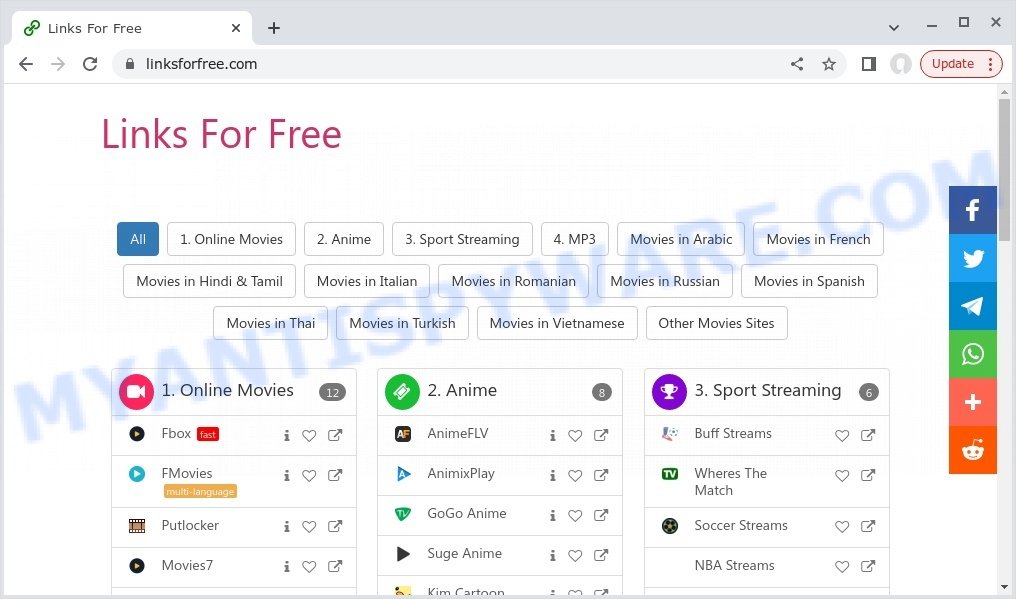Filter by Movies in Hindi & Tamil
1016x599 pixels.
coord(209,281)
